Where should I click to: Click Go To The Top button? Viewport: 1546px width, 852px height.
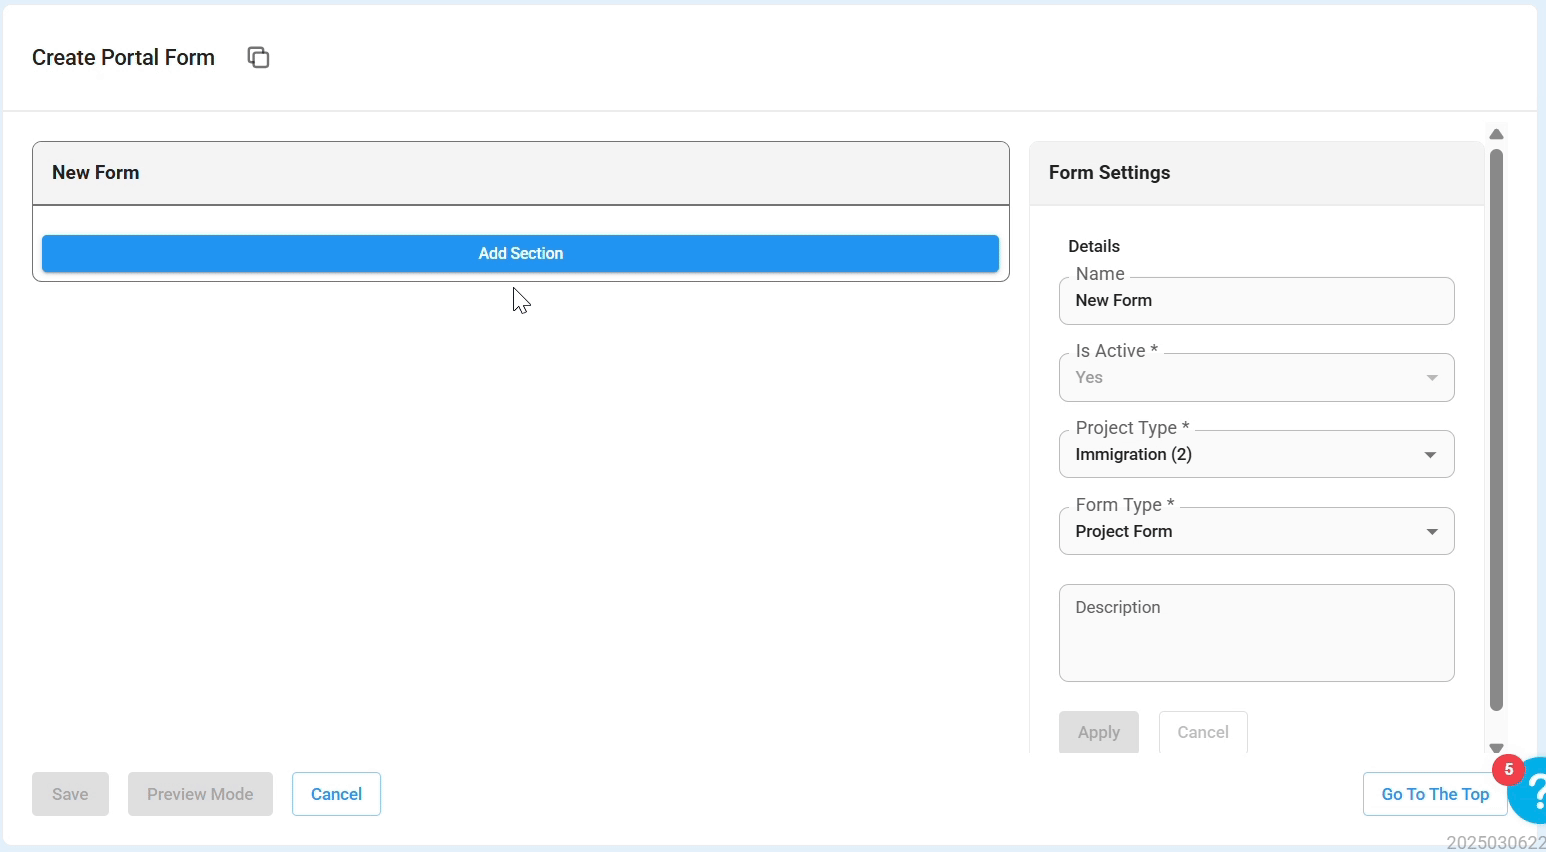(x=1434, y=794)
